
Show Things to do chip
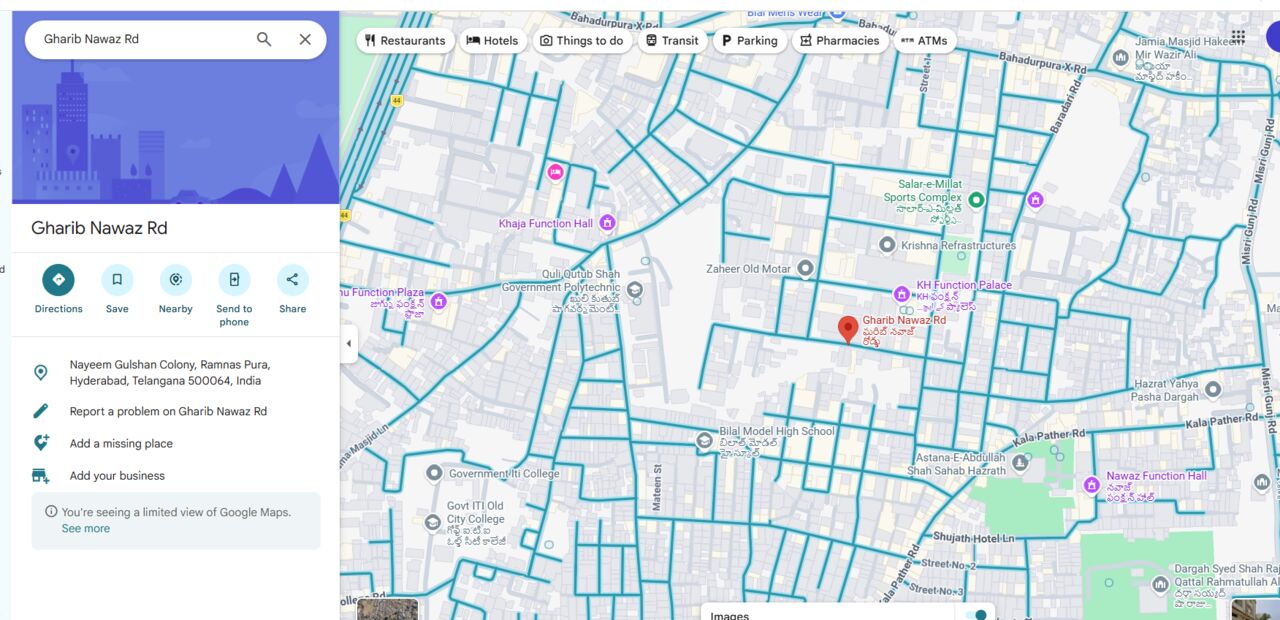tap(582, 41)
